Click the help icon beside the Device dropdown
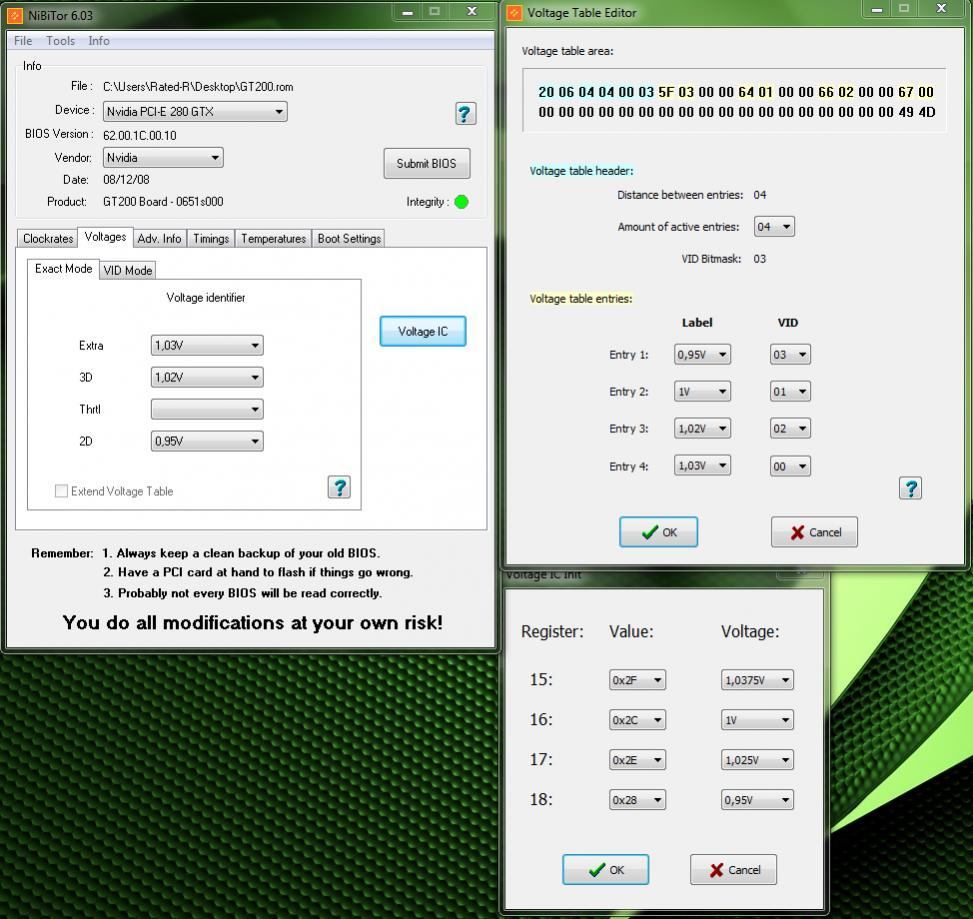 465,114
